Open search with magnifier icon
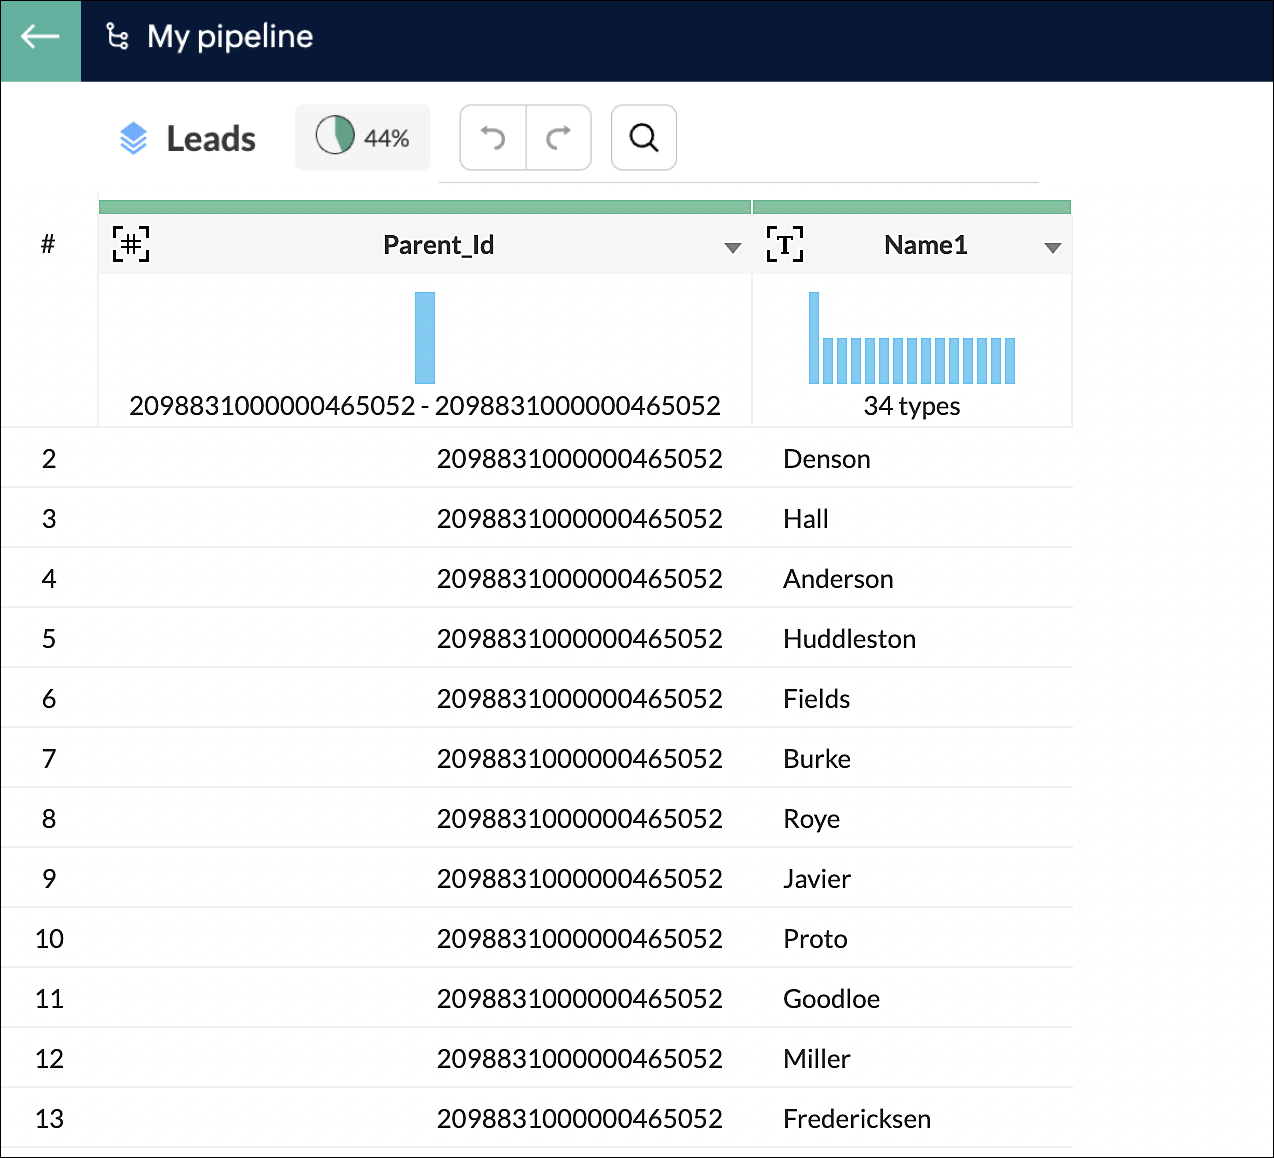Image resolution: width=1274 pixels, height=1158 pixels. [x=644, y=137]
